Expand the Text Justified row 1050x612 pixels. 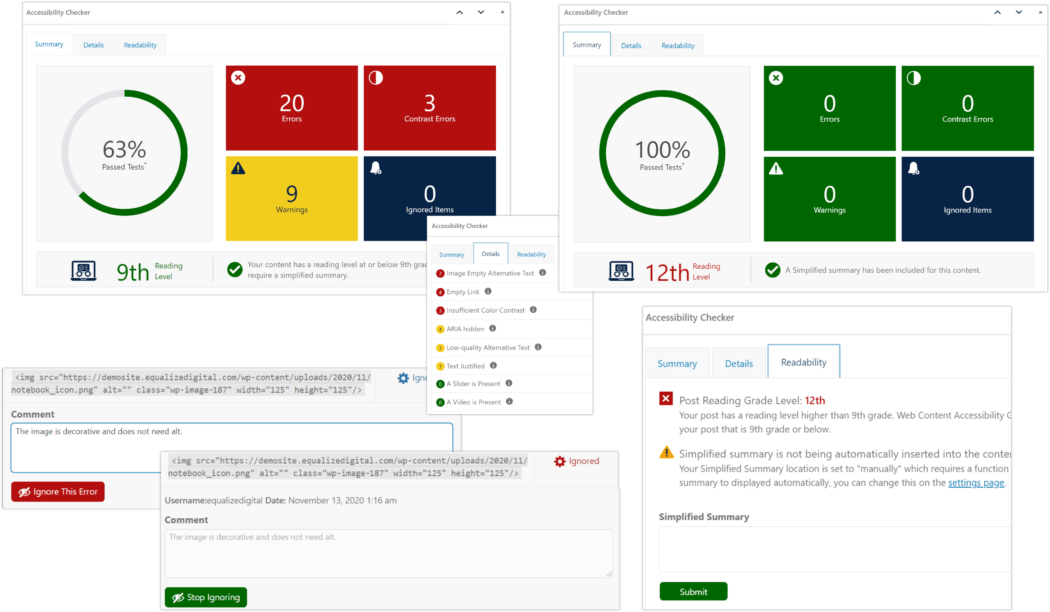click(509, 366)
